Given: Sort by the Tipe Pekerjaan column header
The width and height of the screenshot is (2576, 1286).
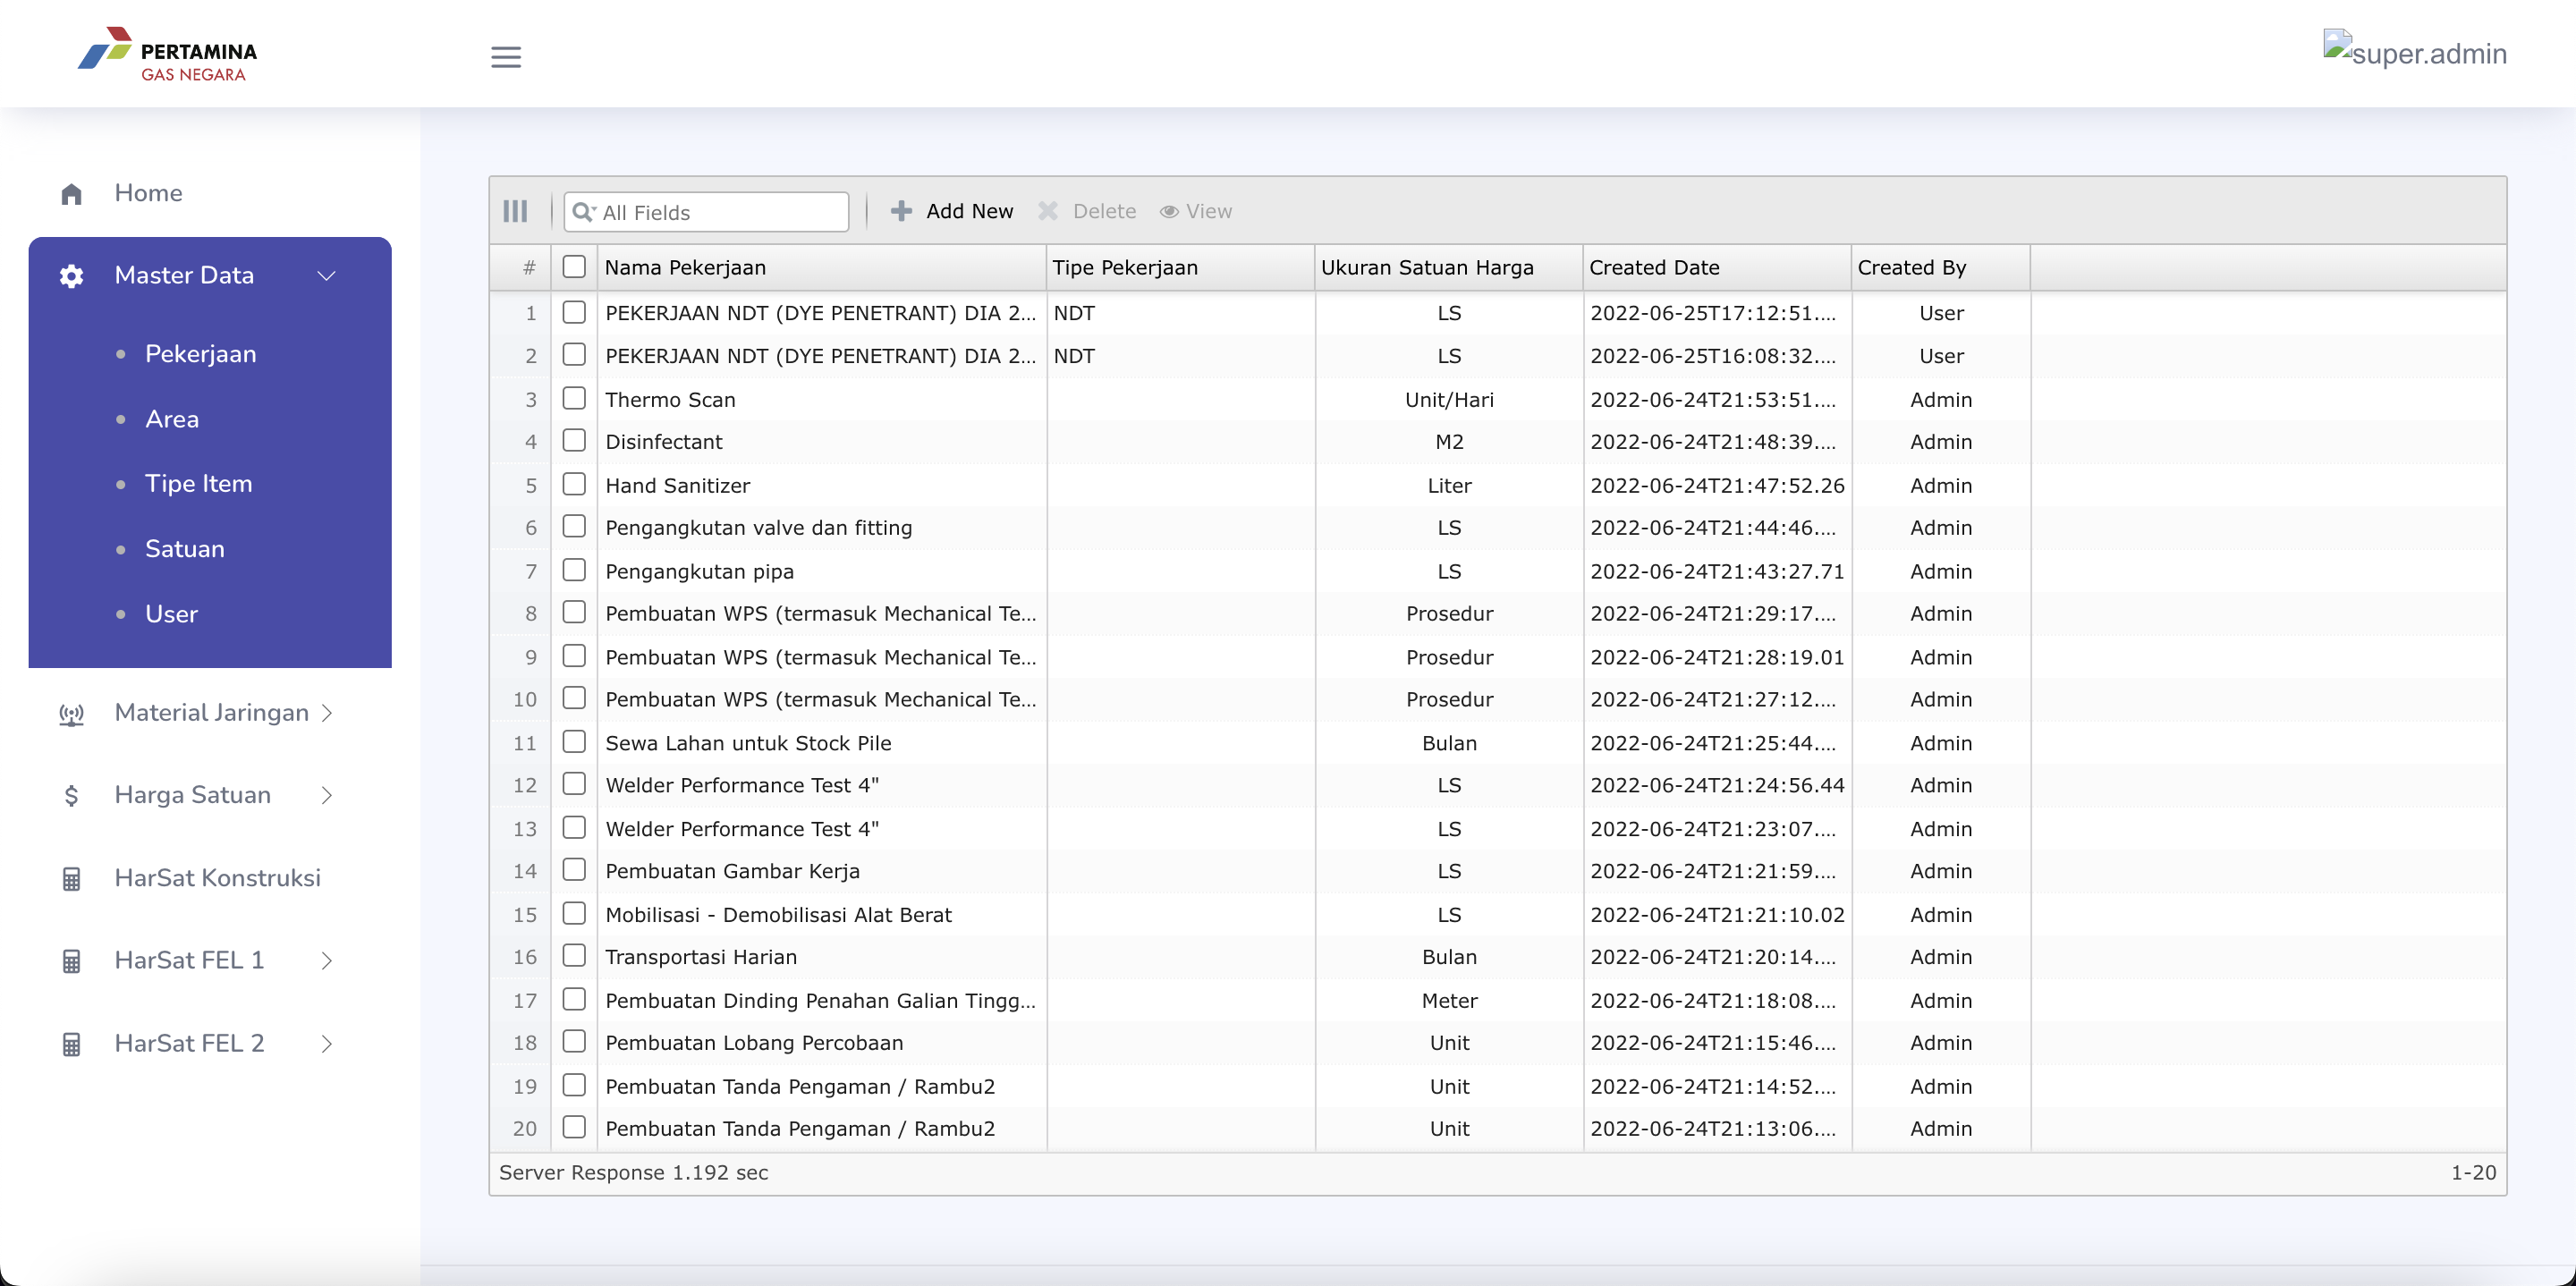Looking at the screenshot, I should pyautogui.click(x=1180, y=267).
